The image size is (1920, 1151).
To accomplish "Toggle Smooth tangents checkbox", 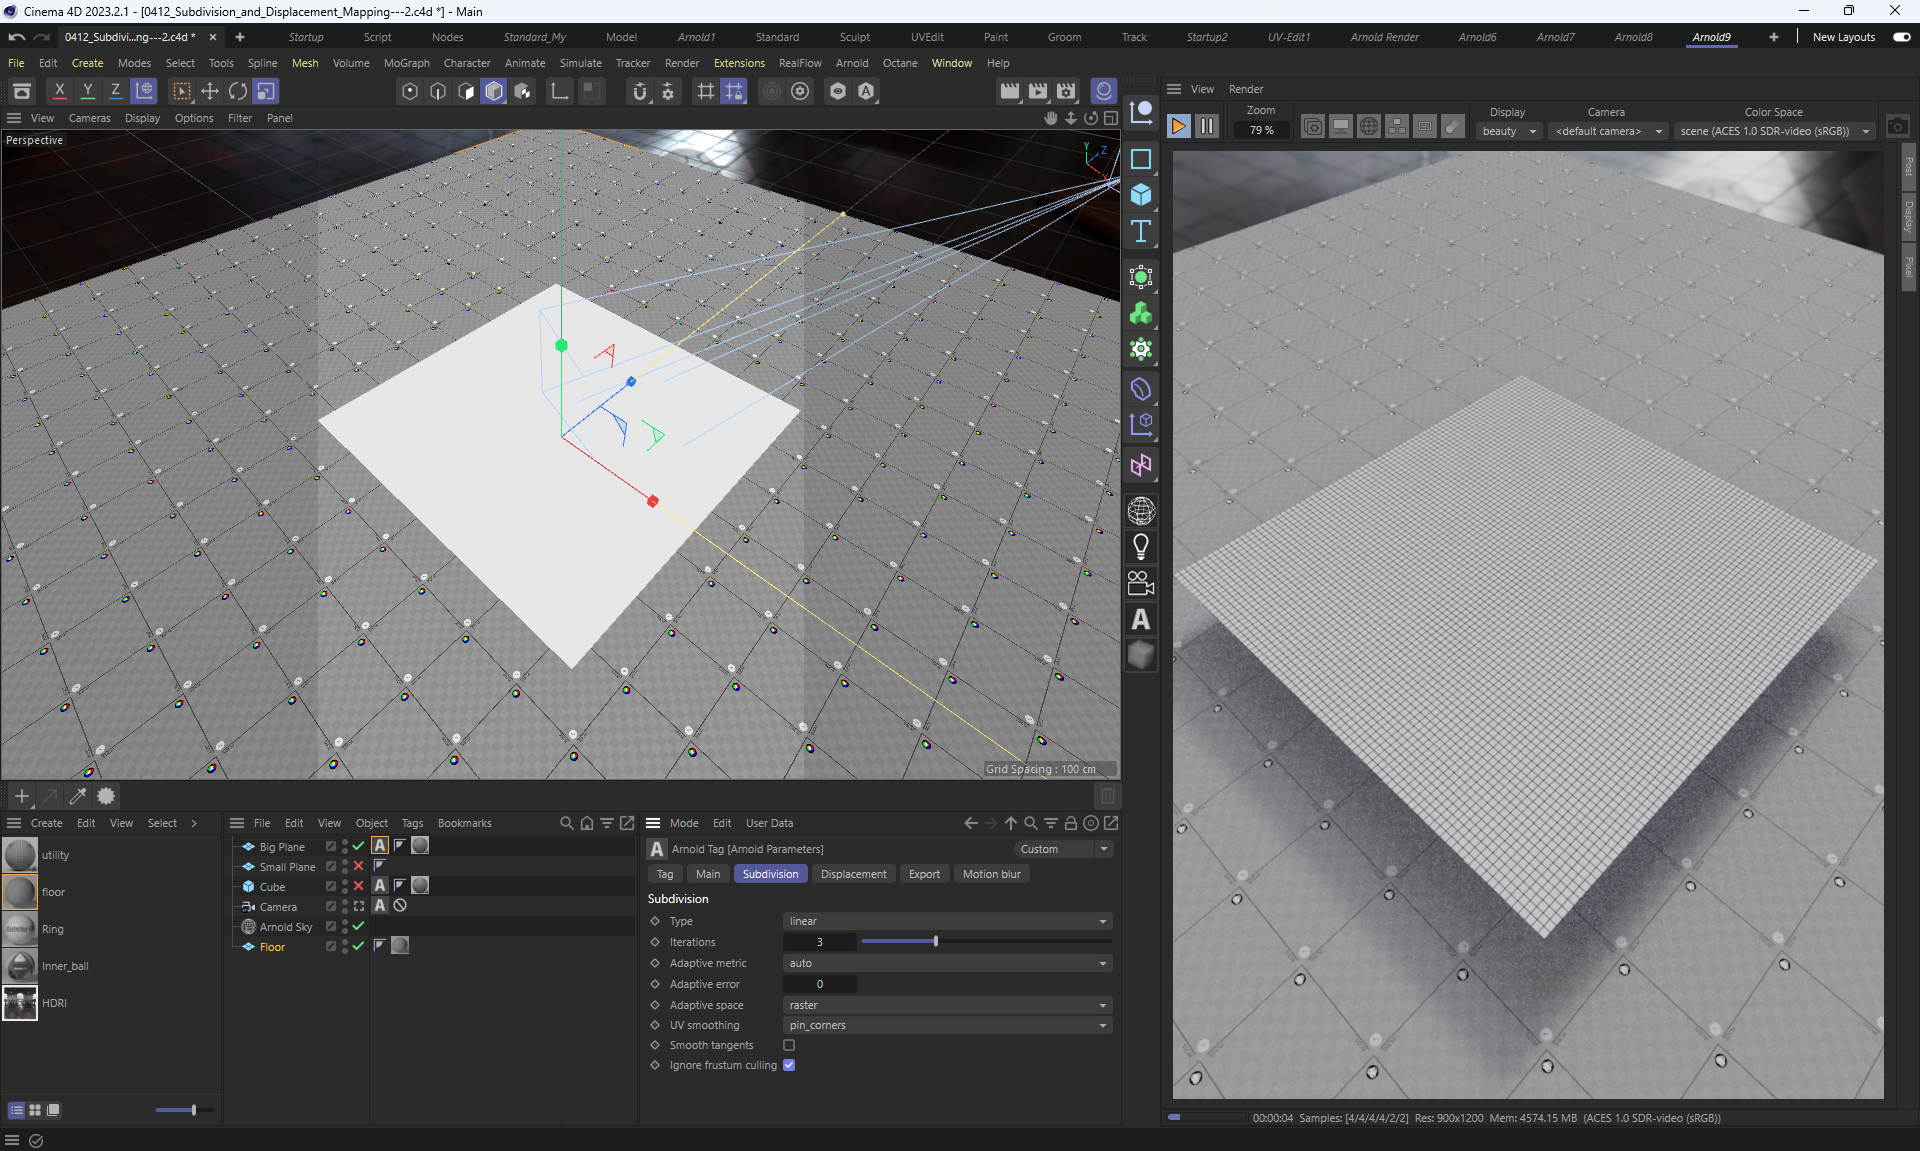I will coord(789,1045).
